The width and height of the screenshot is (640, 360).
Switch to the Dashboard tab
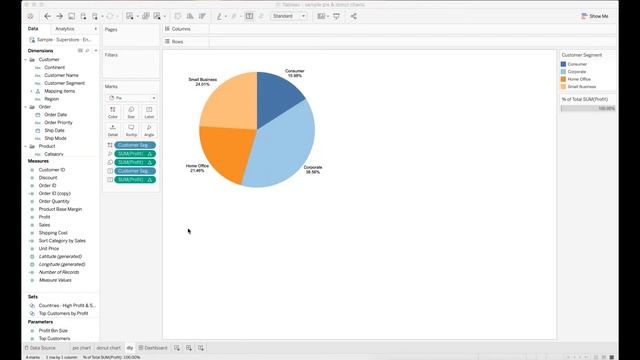(153, 348)
